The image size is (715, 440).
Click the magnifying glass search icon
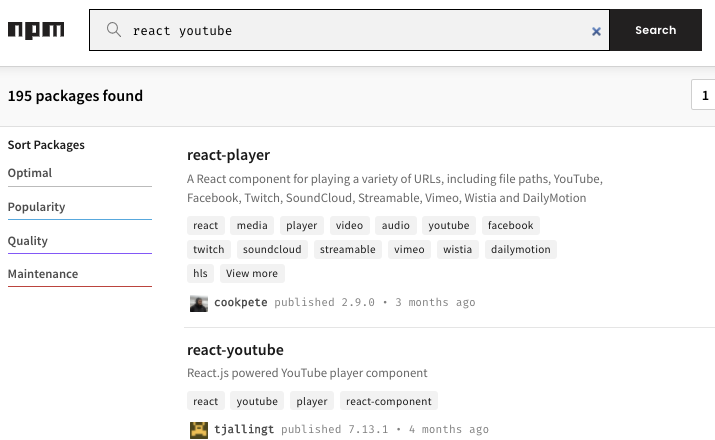[114, 30]
